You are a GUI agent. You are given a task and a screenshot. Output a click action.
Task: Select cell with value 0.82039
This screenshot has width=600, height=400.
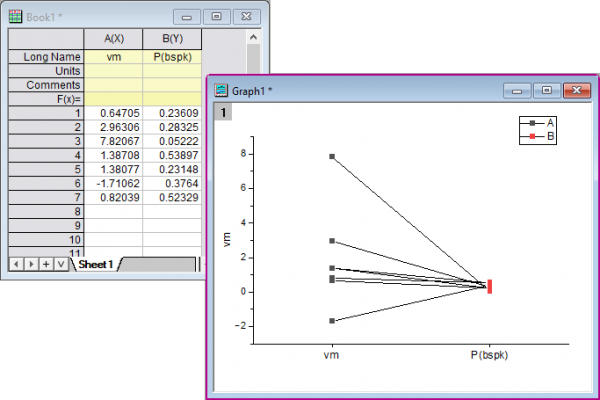pyautogui.click(x=113, y=198)
